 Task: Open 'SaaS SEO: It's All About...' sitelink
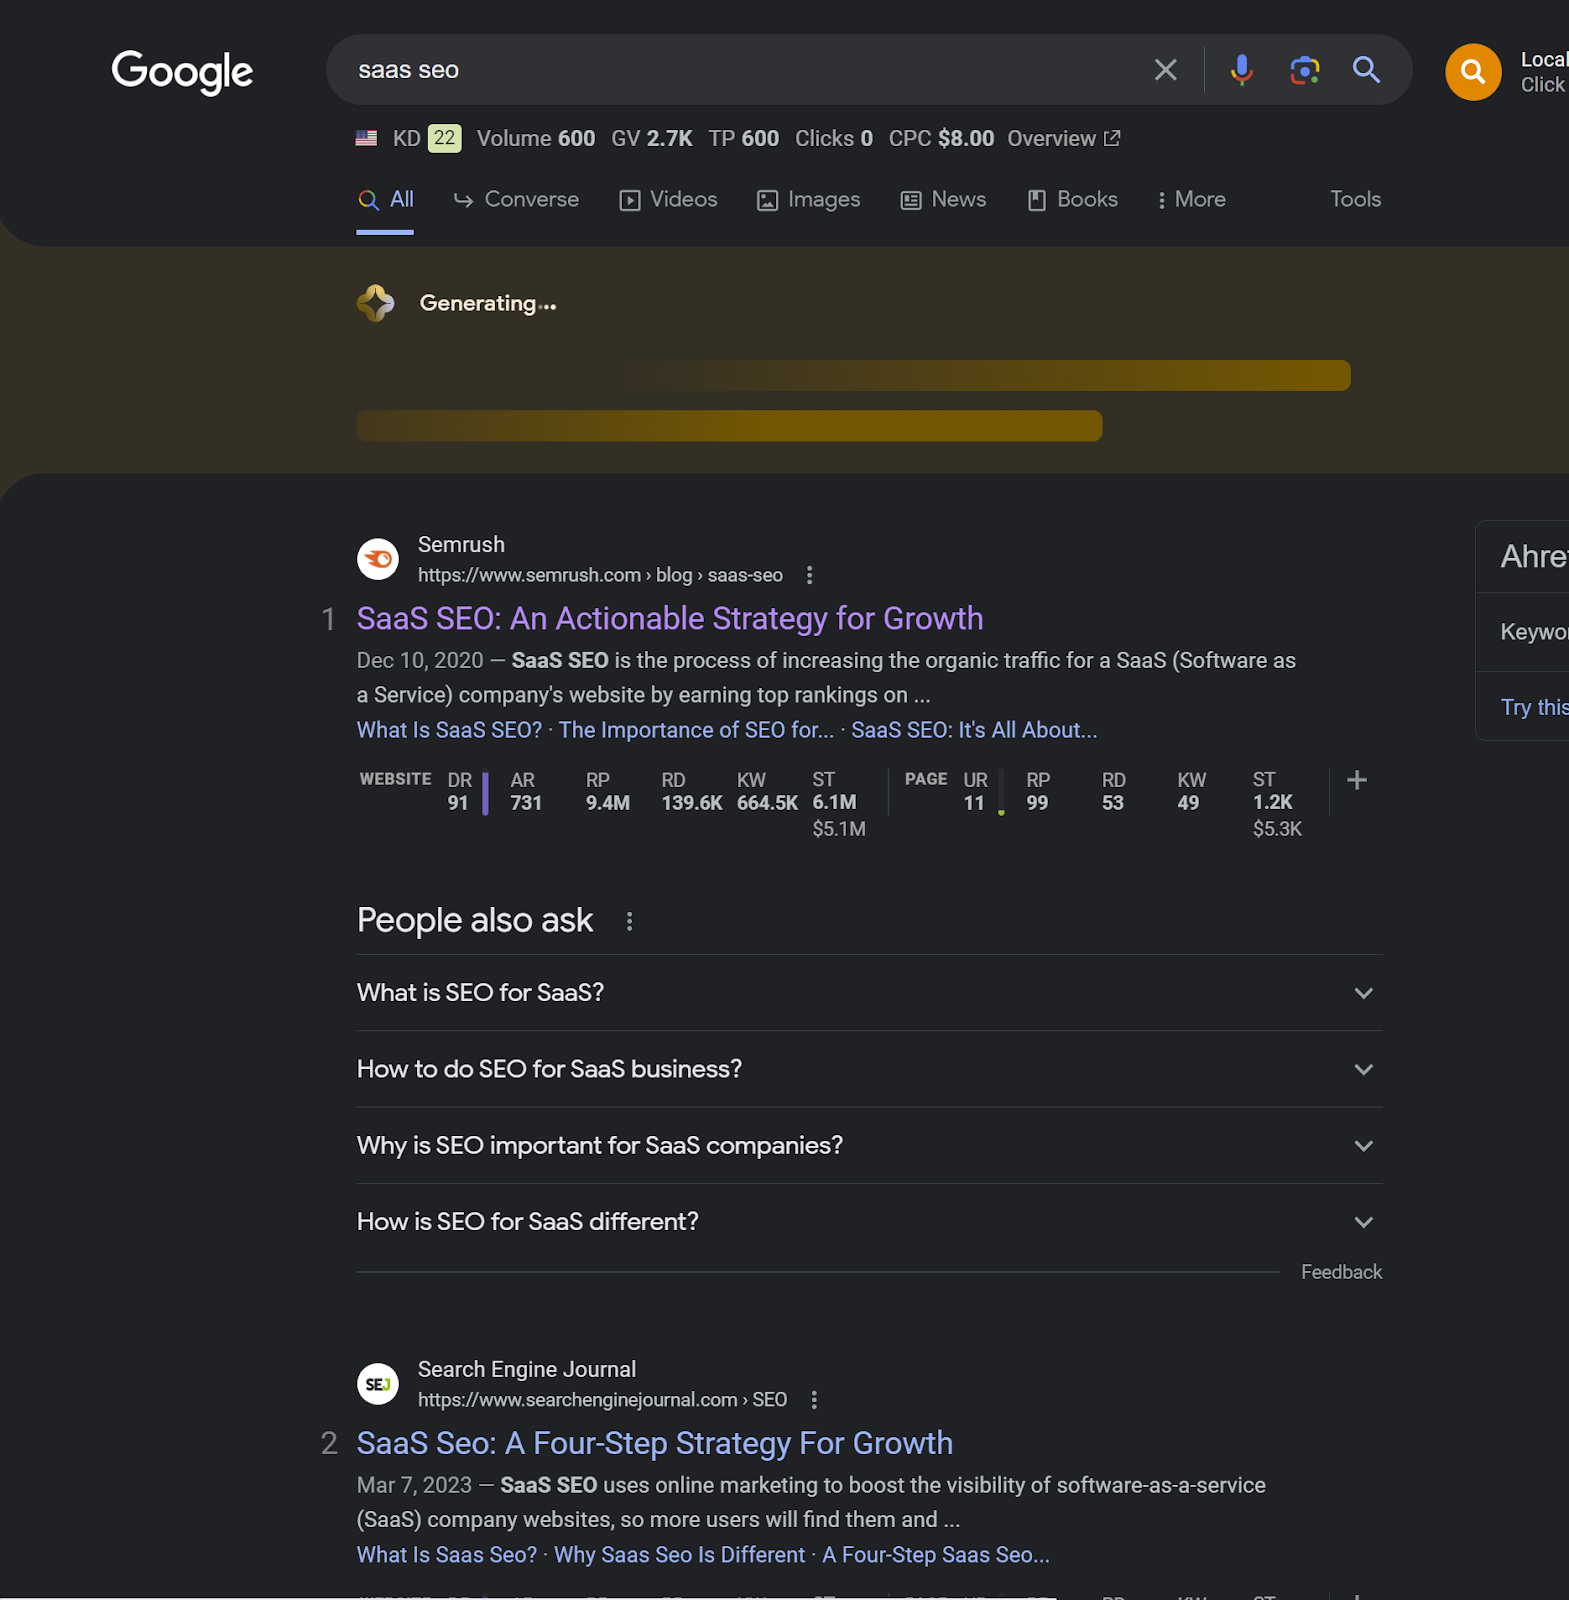pos(974,730)
